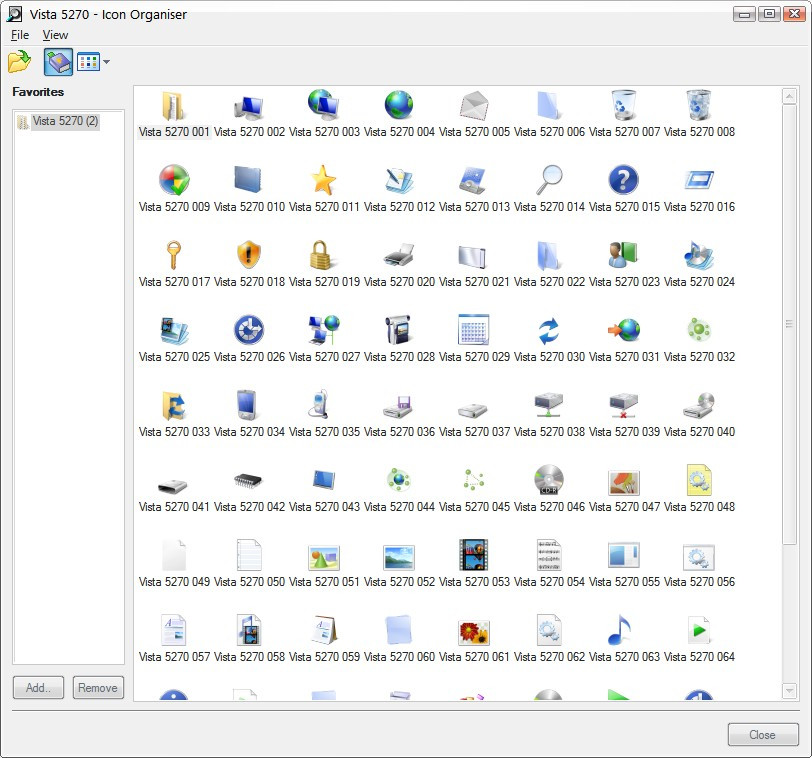Select the gear document icon Vista 5270 048

click(x=699, y=480)
